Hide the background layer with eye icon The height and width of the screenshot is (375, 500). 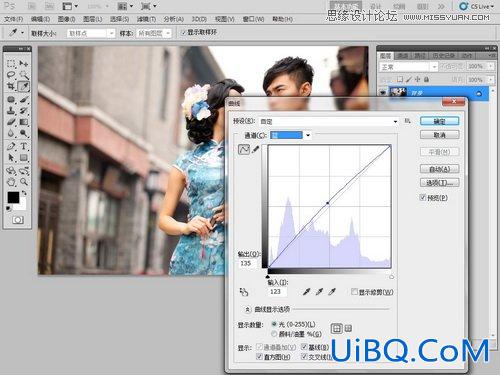383,93
